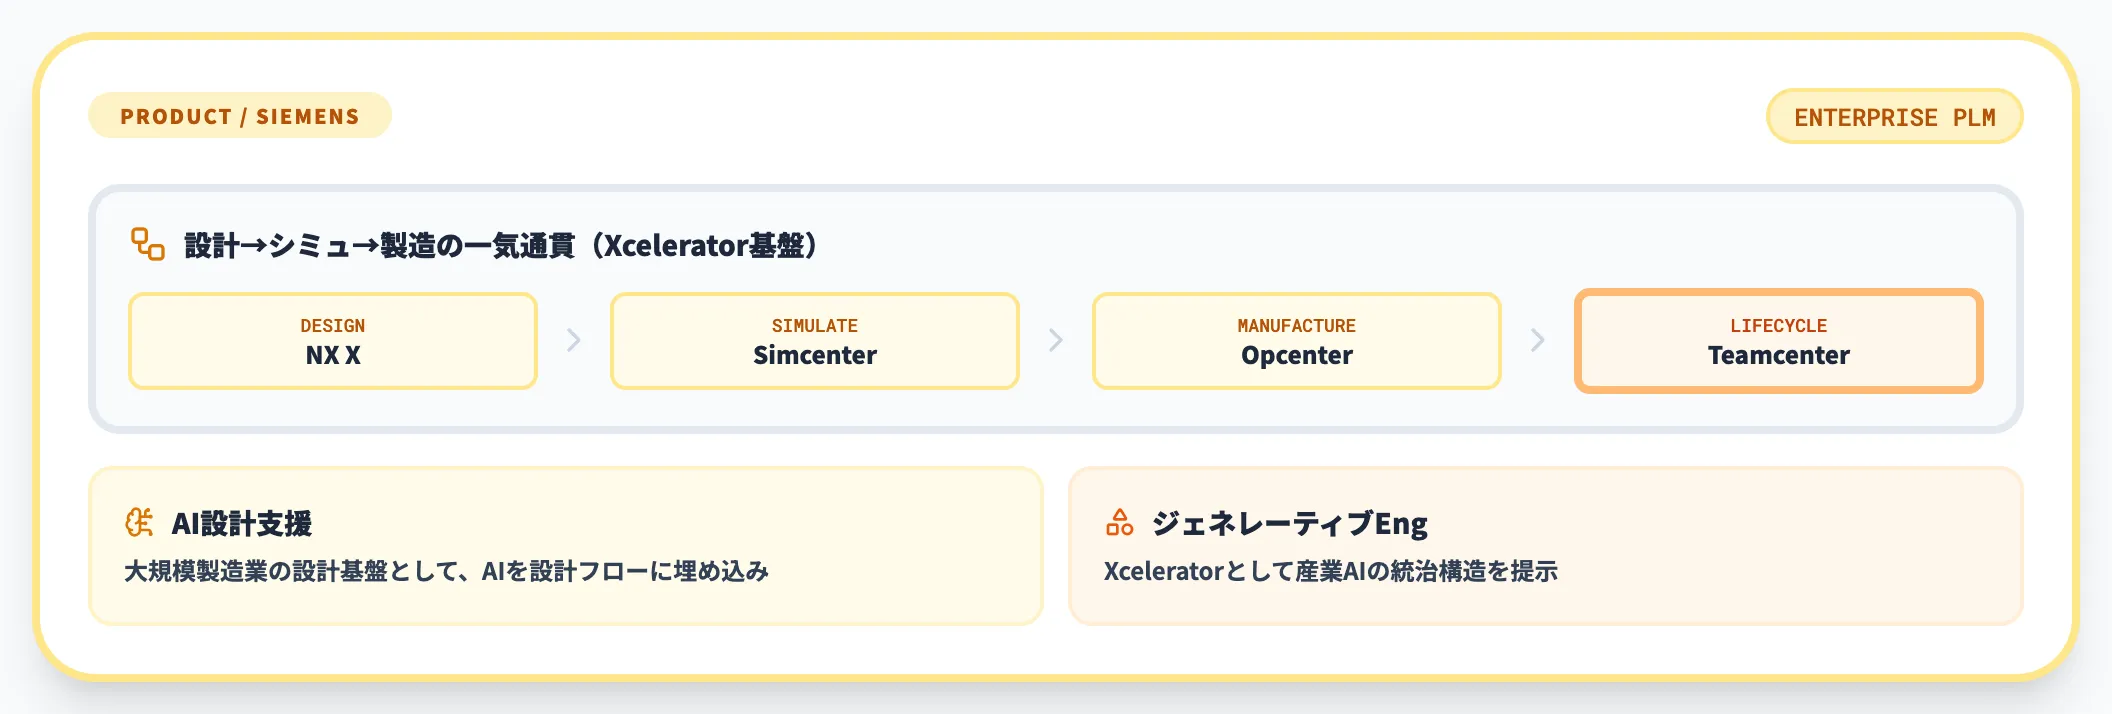Click the AI設計支援 card title
Viewport: 2112px width, 714px height.
(242, 523)
